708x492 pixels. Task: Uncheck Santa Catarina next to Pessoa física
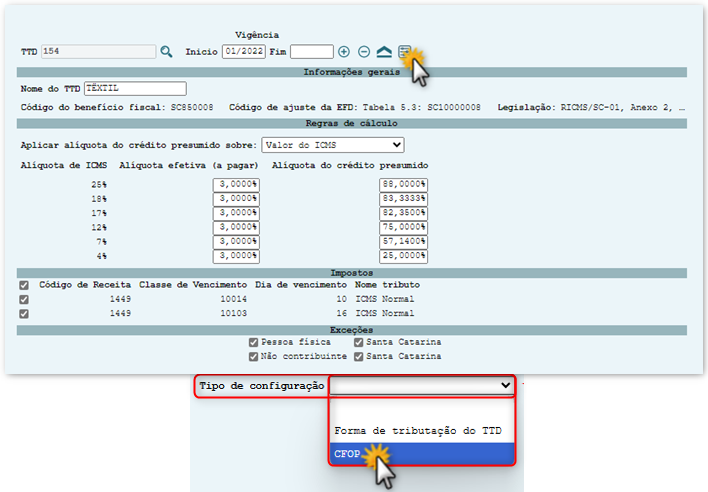point(358,342)
